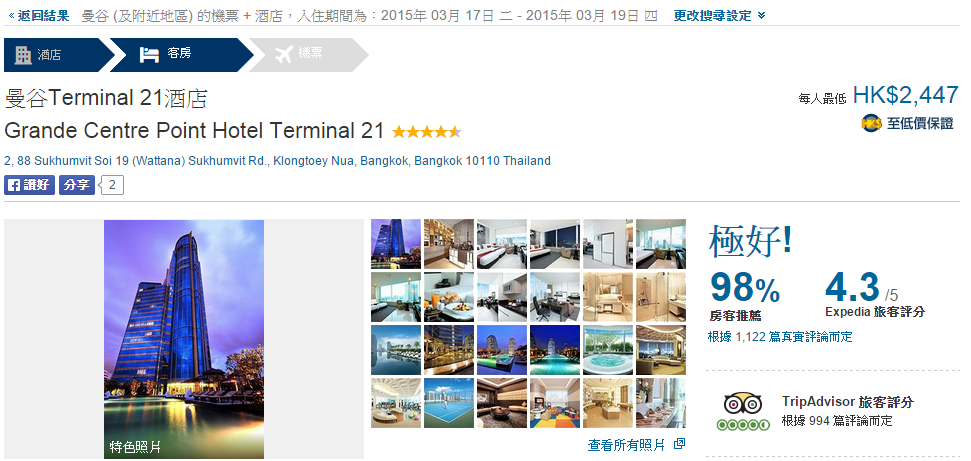Open the tennis court photo thumbnail

pos(449,403)
